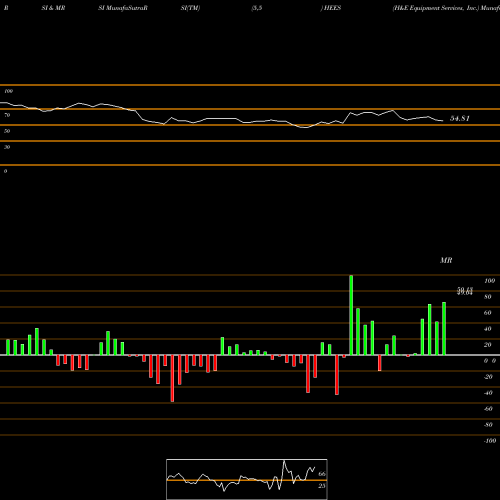Click the 100 label on the RSI axis
Viewport: 500px width, 500px height.
(8, 91)
